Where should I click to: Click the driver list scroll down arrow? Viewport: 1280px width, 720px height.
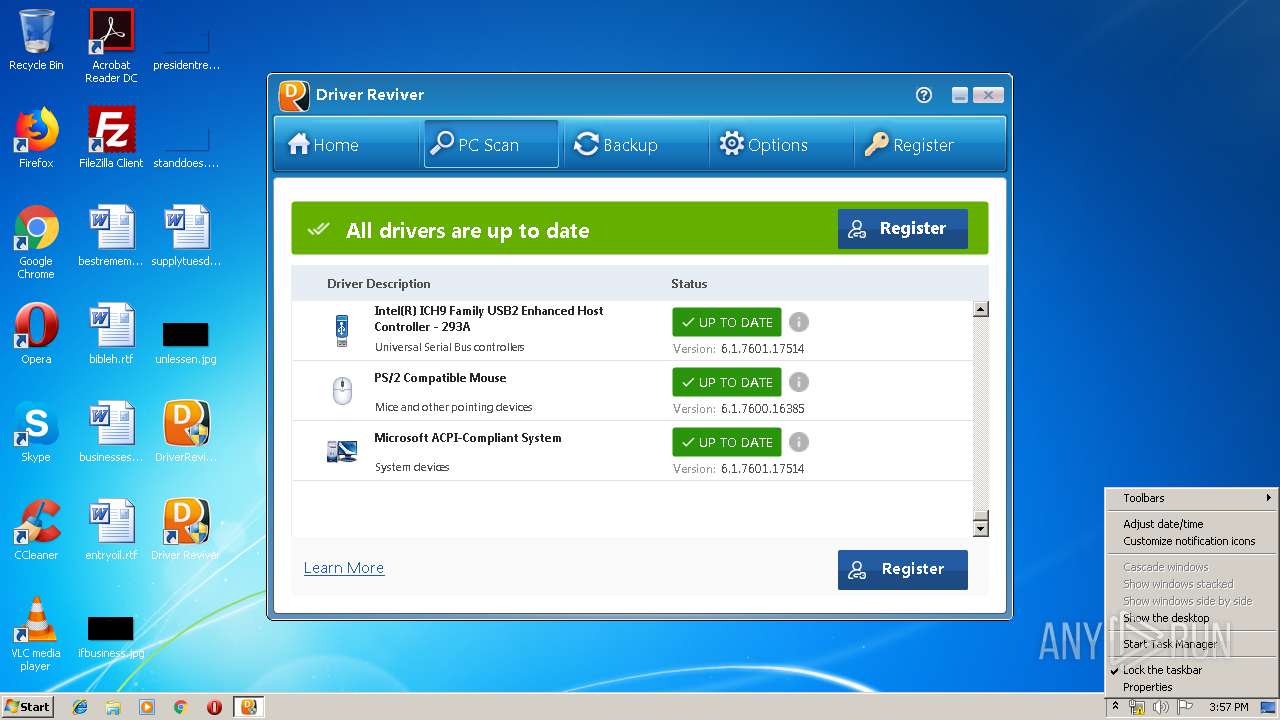pos(981,528)
